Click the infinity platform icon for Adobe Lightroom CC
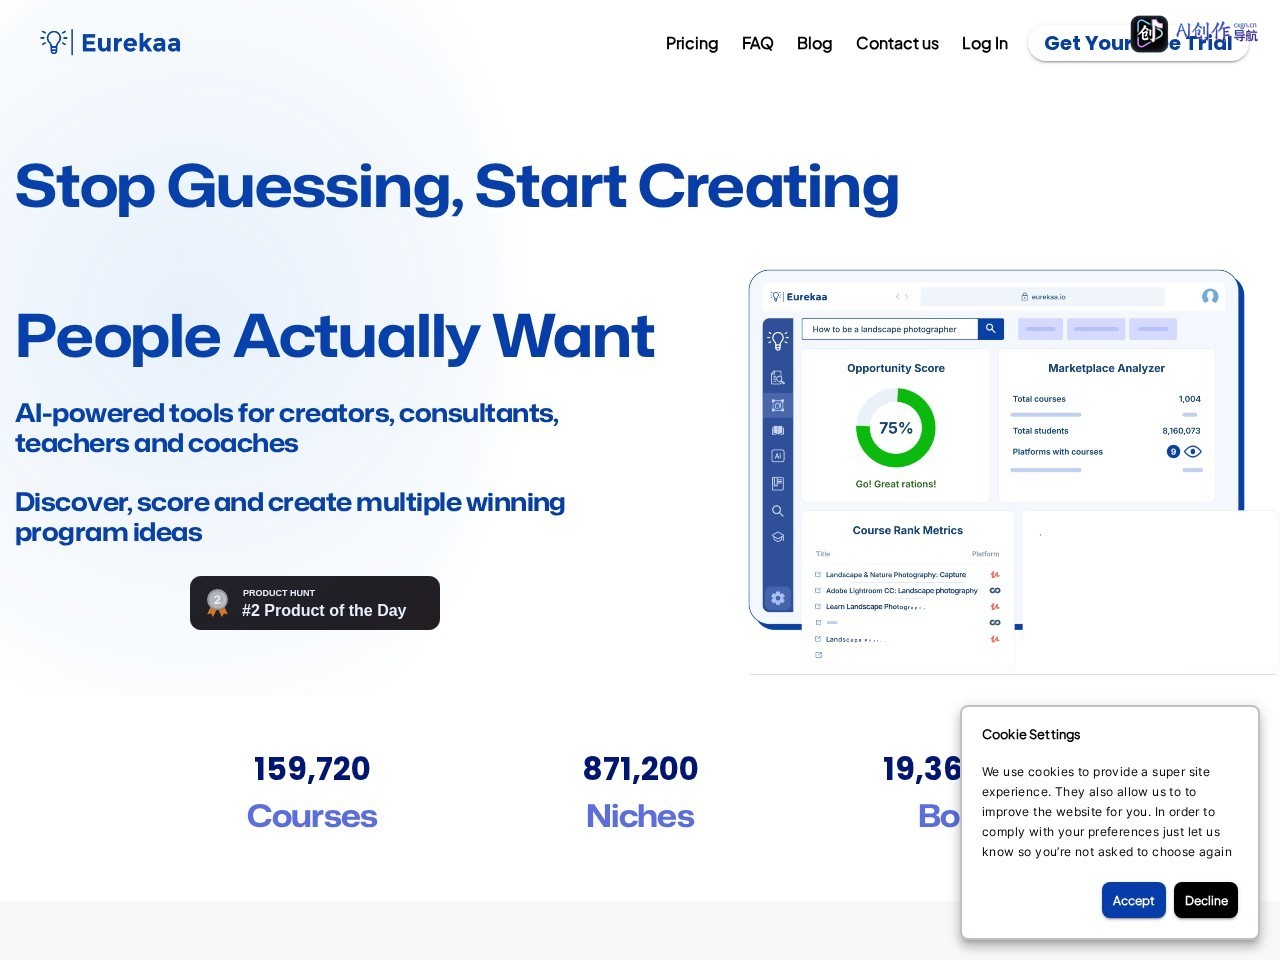This screenshot has height=960, width=1280. [x=995, y=591]
